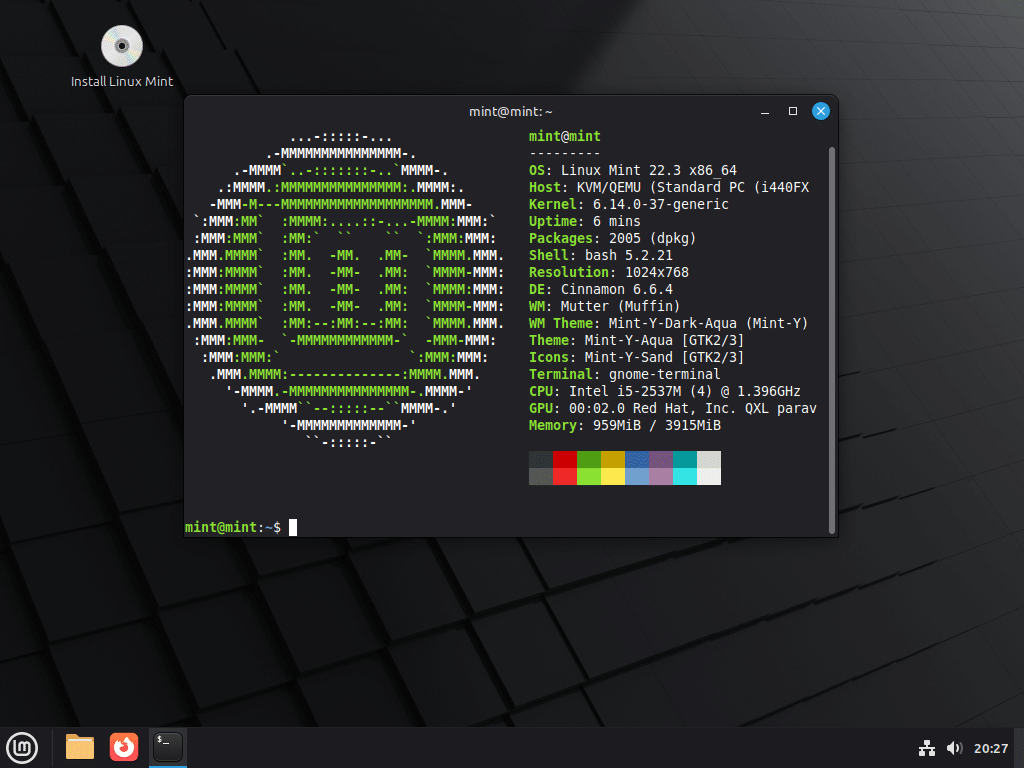This screenshot has height=768, width=1024.
Task: Click the Linux Mint ASCII logo art
Action: [345, 290]
